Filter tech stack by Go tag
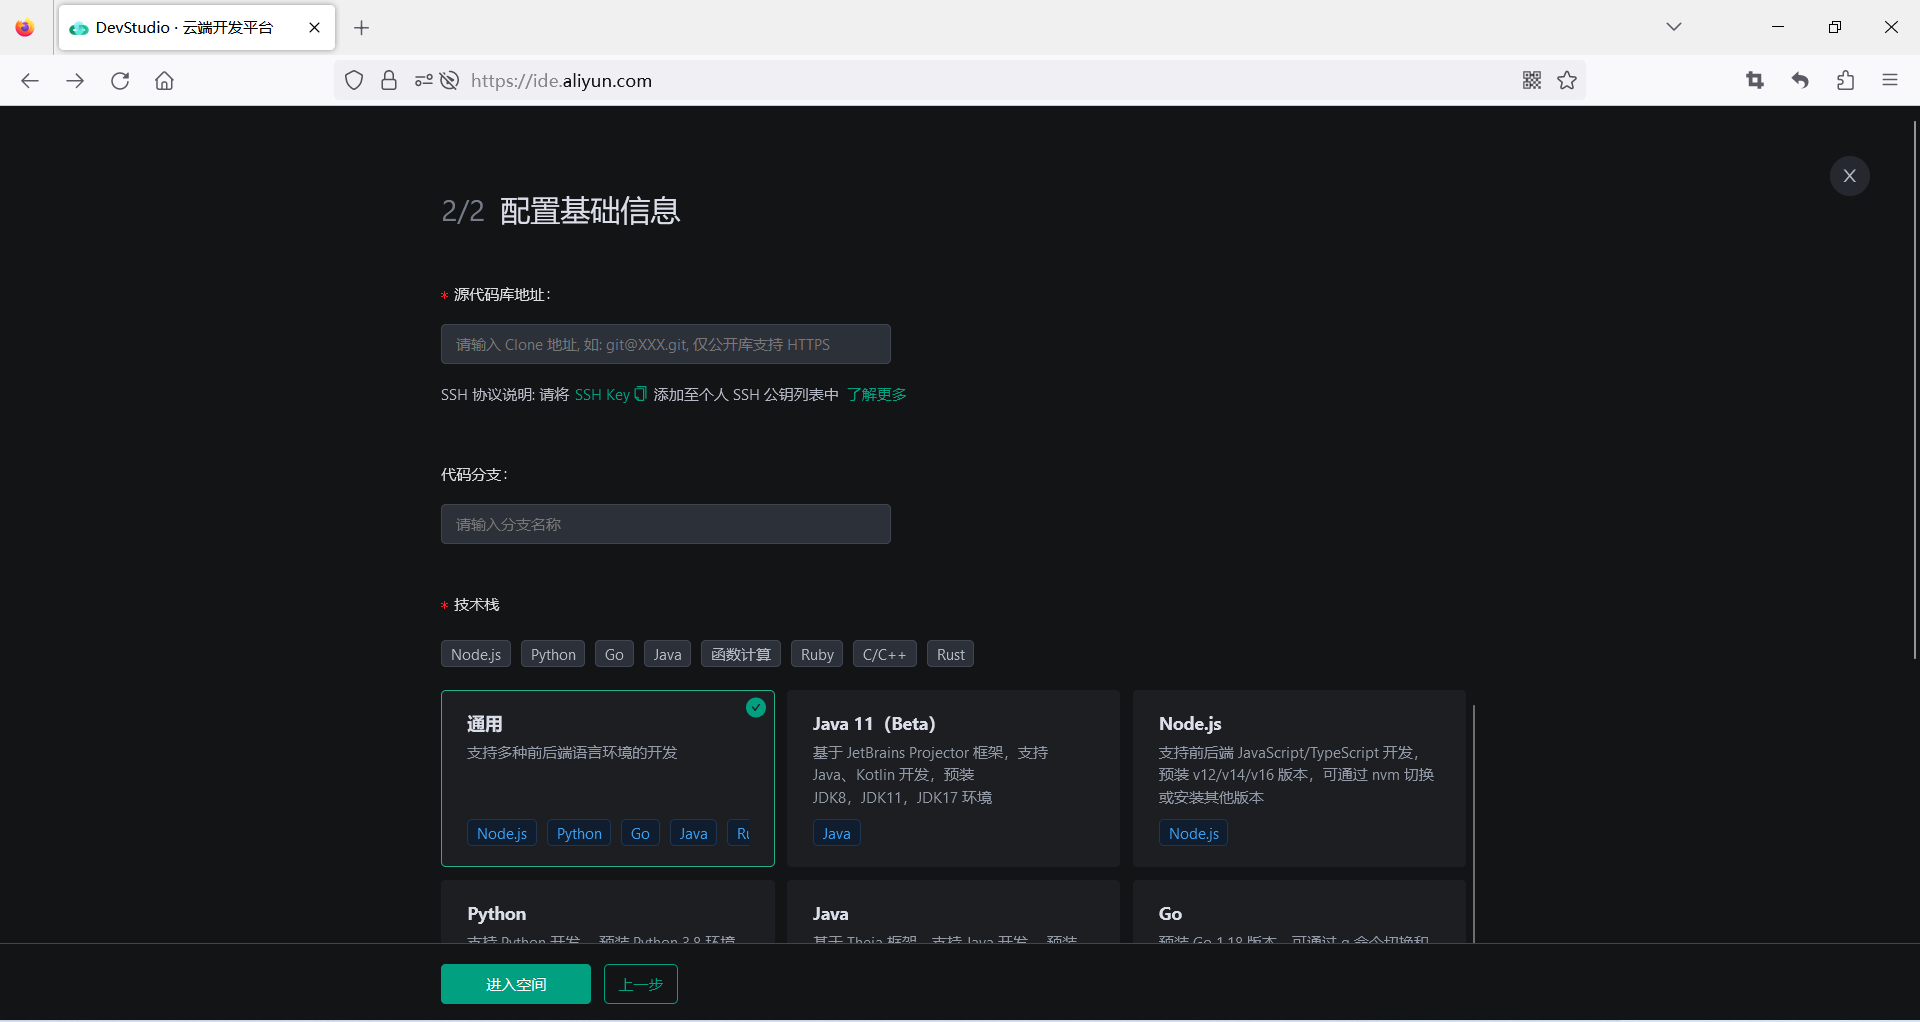The image size is (1920, 1022). [x=614, y=654]
